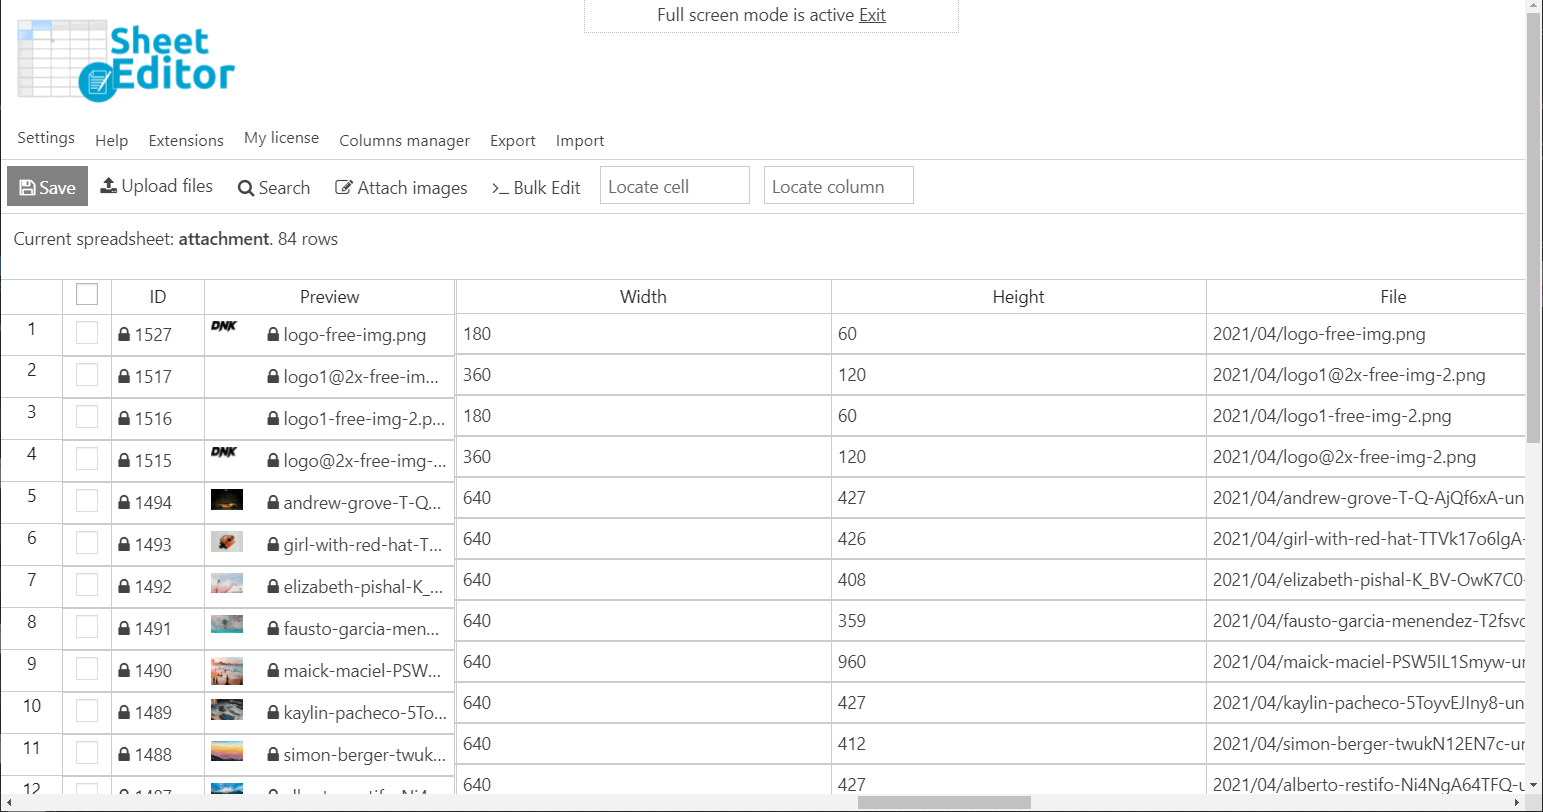Open the DNK logo thumbnail in row 1
The width and height of the screenshot is (1543, 812).
[224, 326]
